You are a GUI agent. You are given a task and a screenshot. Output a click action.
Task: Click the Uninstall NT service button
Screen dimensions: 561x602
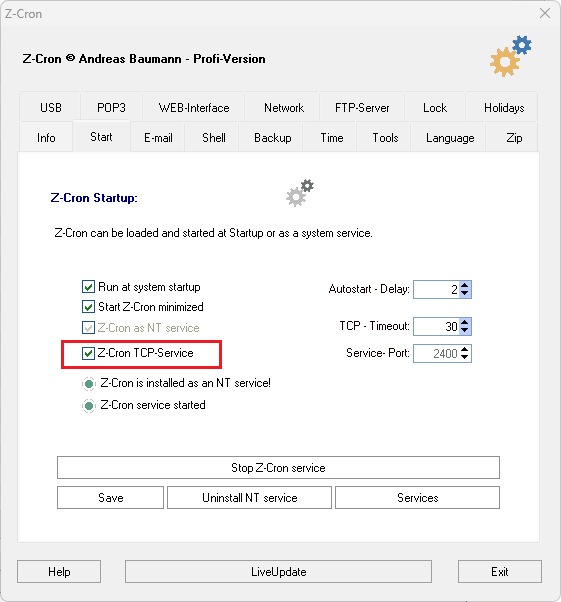(250, 498)
